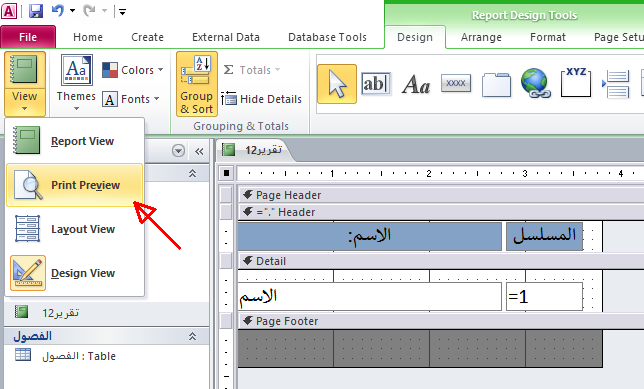Toggle Hide Details option
The width and height of the screenshot is (644, 389).
click(261, 99)
